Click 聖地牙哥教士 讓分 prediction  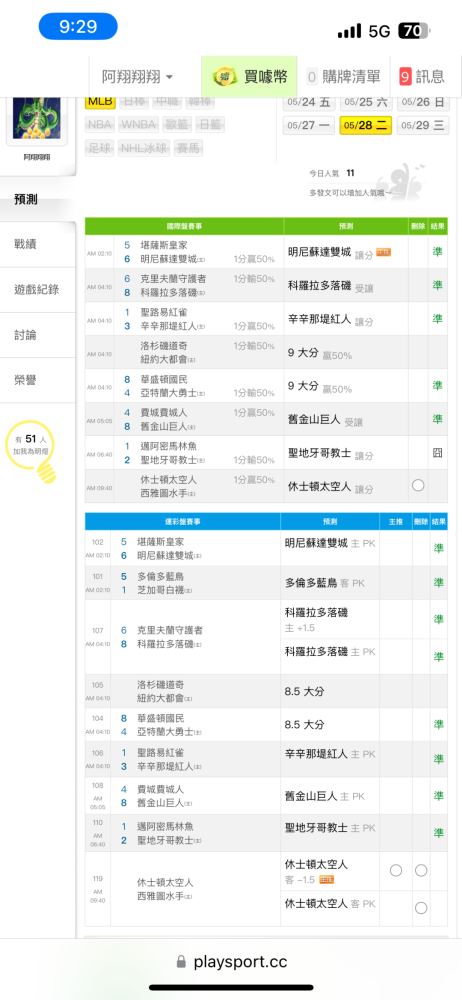pyautogui.click(x=331, y=453)
